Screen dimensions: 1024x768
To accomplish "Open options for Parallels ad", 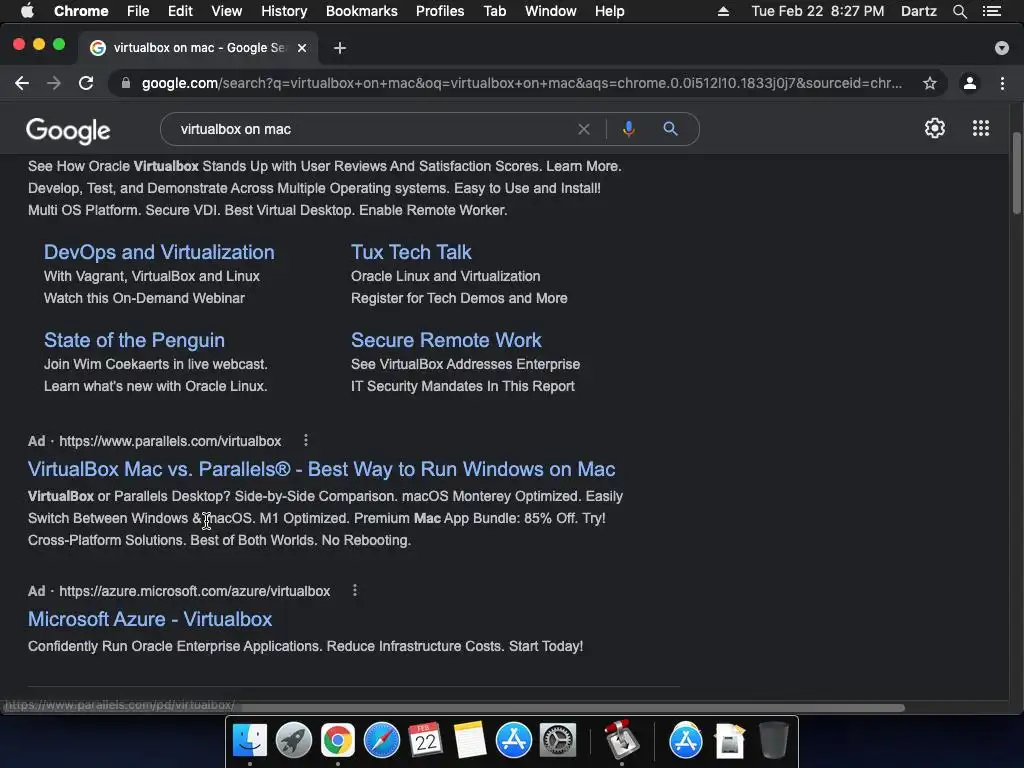I will [306, 440].
